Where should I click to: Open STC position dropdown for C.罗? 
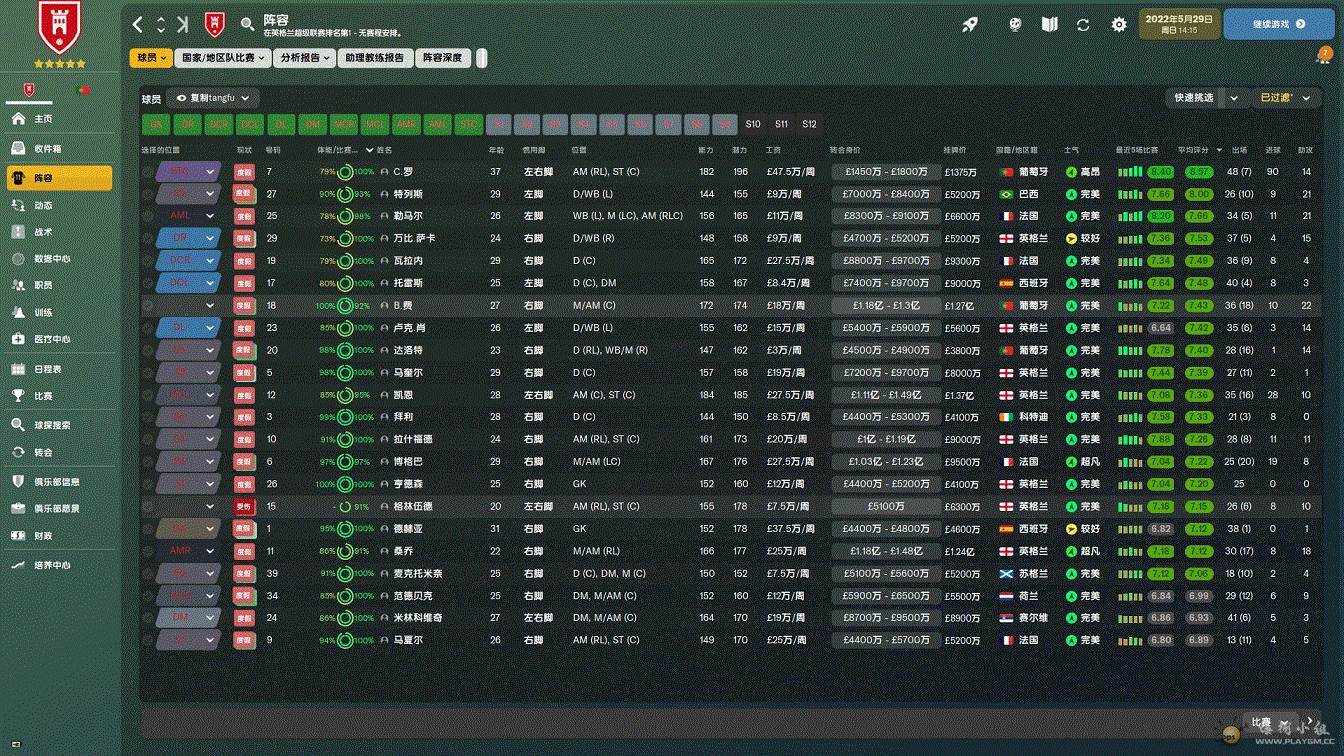(210, 172)
